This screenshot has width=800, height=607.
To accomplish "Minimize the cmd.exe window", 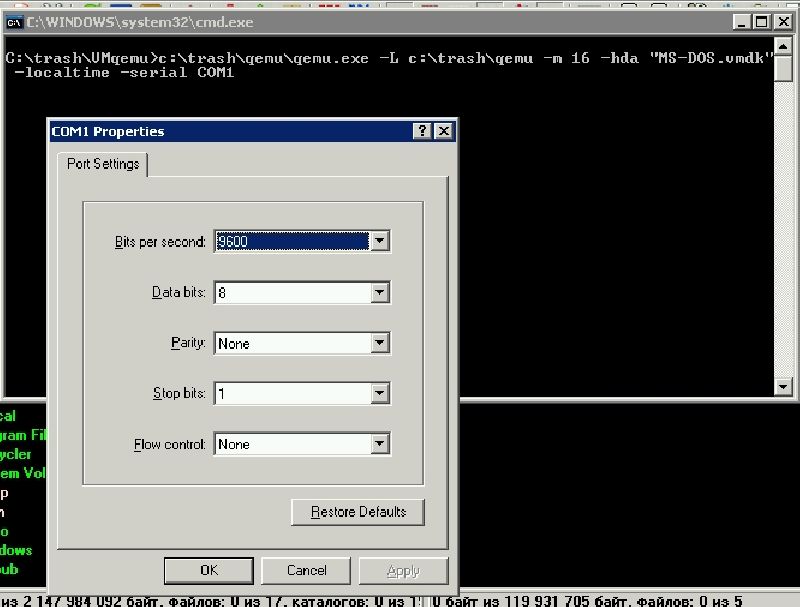I will 741,21.
